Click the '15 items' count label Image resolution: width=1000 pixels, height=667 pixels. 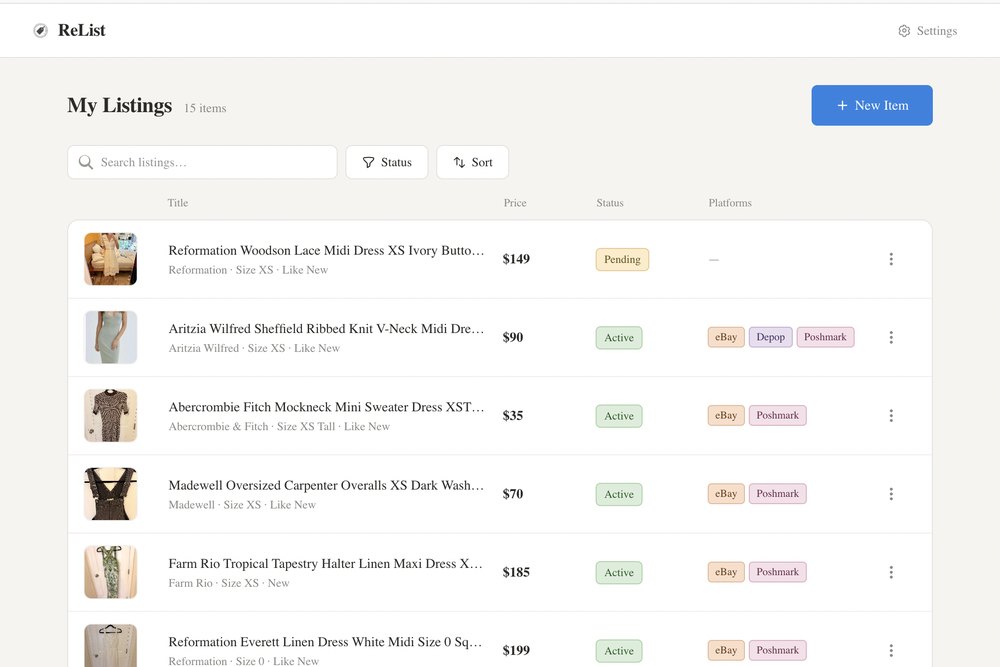pyautogui.click(x=205, y=108)
